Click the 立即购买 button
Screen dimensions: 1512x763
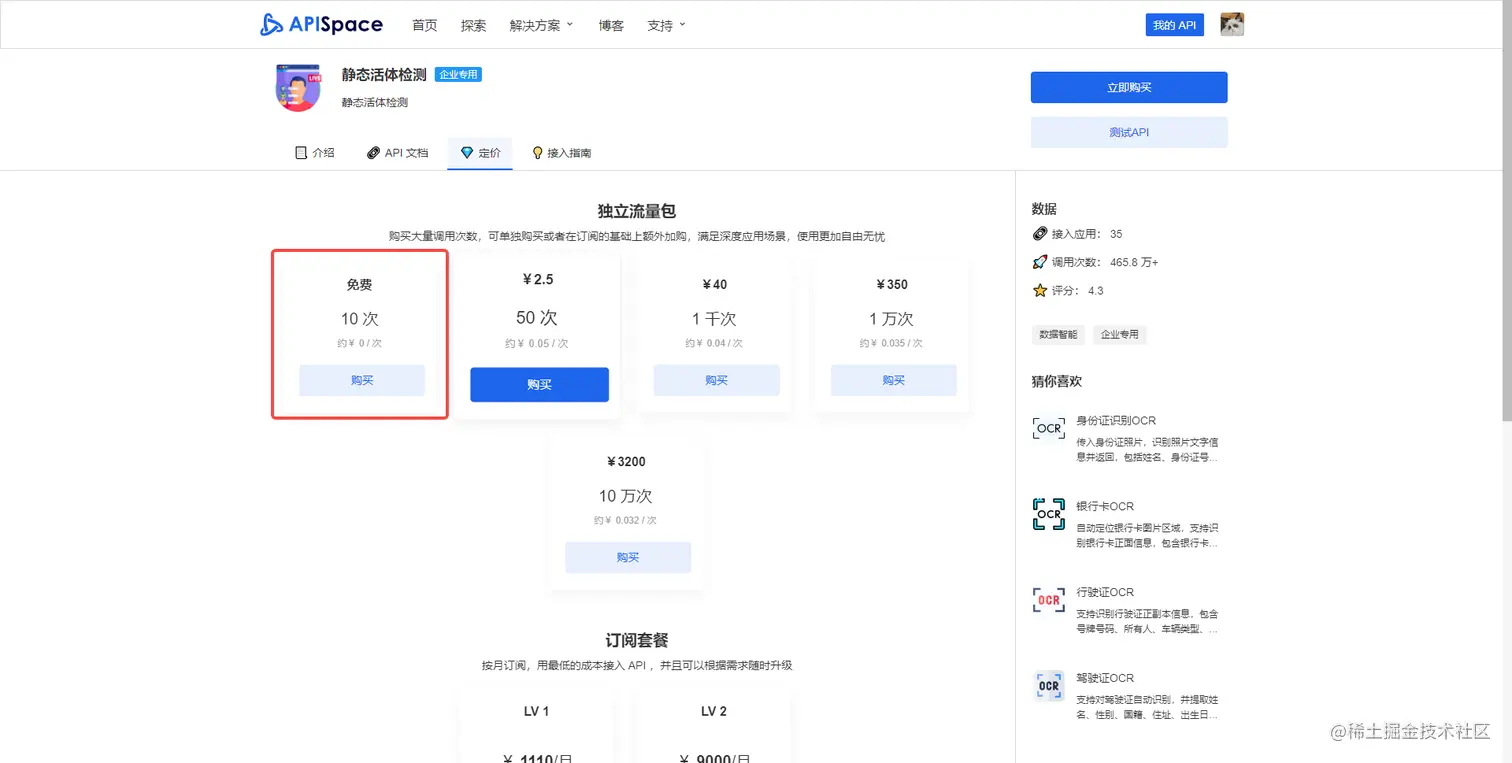click(1129, 87)
